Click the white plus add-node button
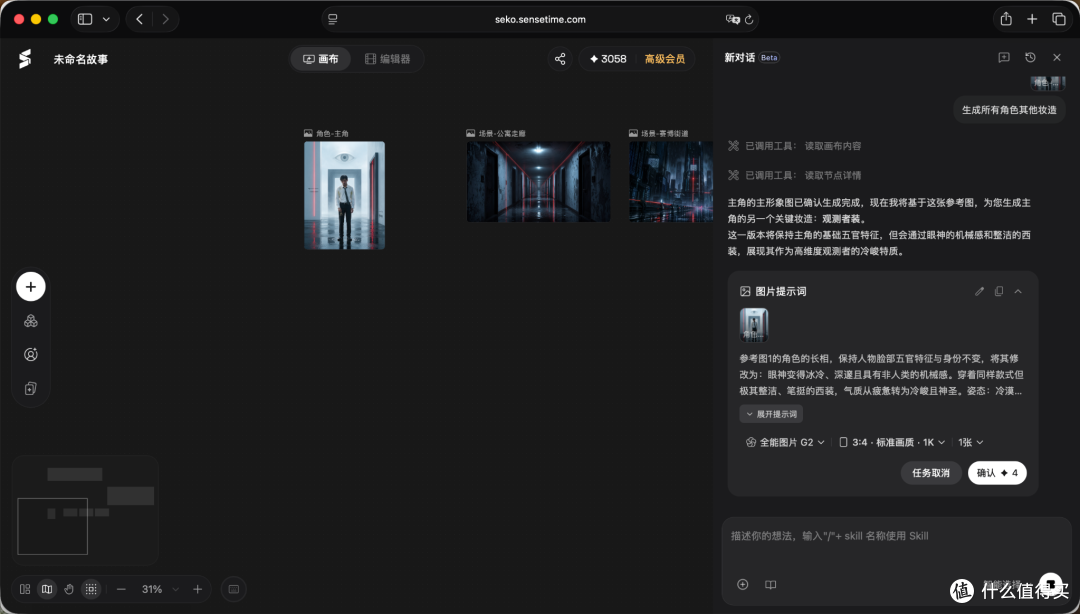1080x614 pixels. (x=31, y=287)
